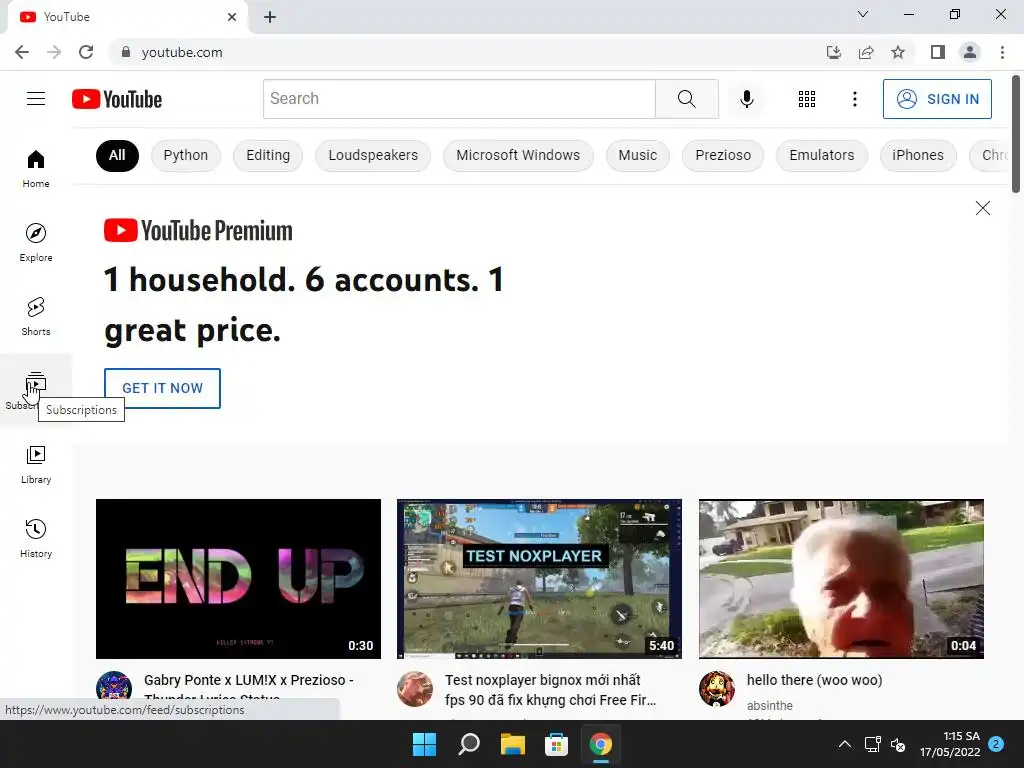The height and width of the screenshot is (768, 1024).
Task: Open YouTube settings three-dot menu
Action: point(854,99)
